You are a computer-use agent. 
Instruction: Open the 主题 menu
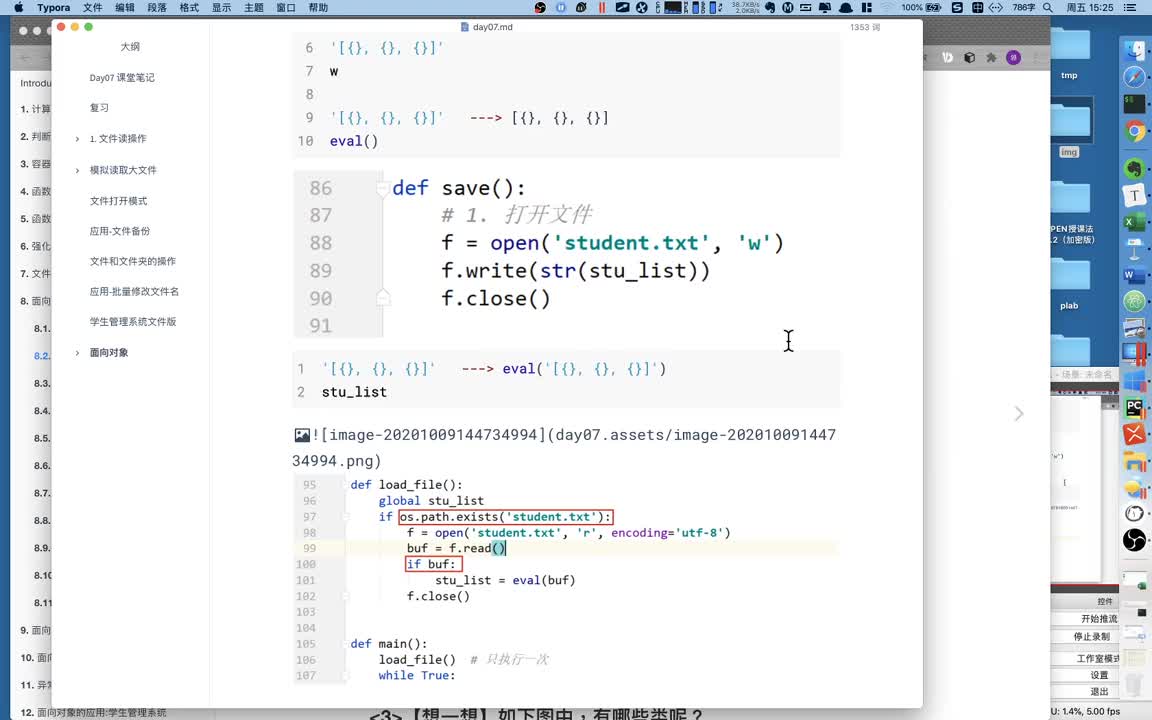pos(253,7)
